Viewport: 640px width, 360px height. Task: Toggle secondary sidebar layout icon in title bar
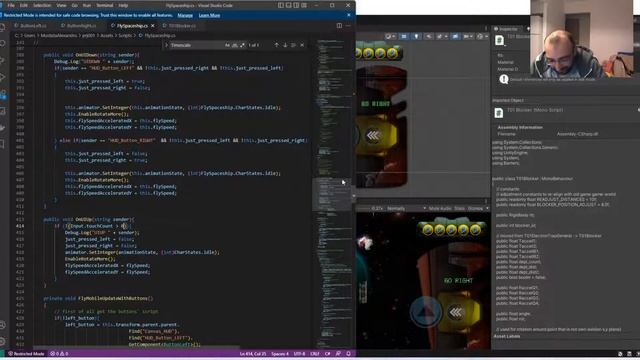[296, 5]
